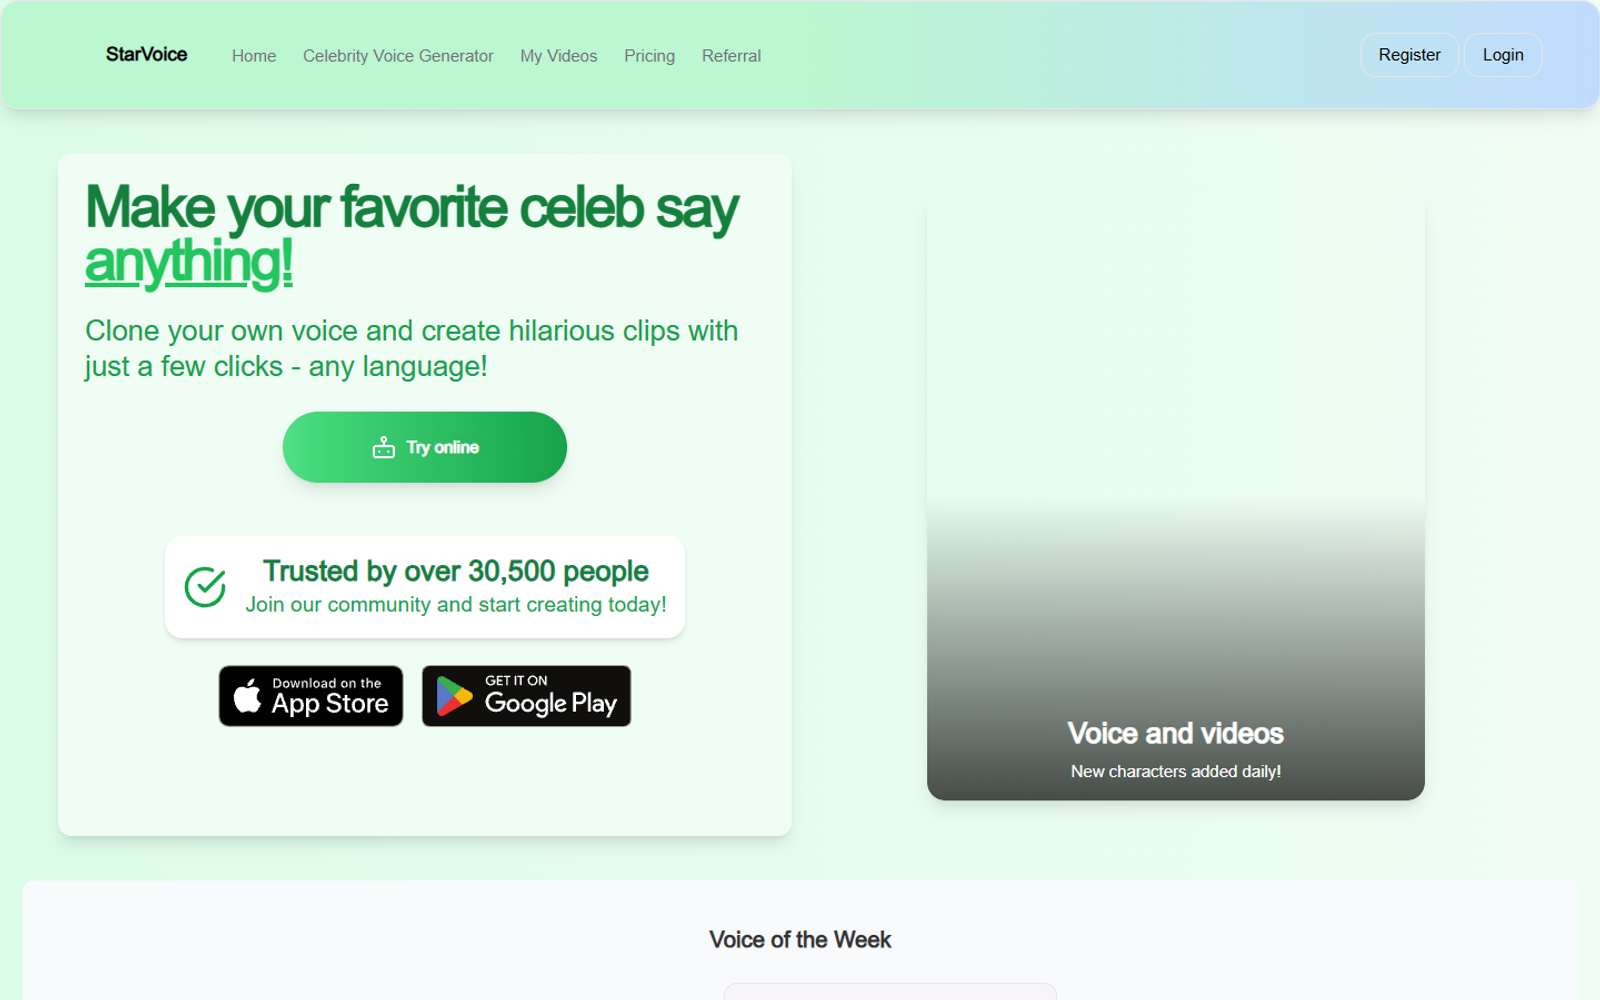
Task: Click the Register button
Action: pyautogui.click(x=1409, y=55)
